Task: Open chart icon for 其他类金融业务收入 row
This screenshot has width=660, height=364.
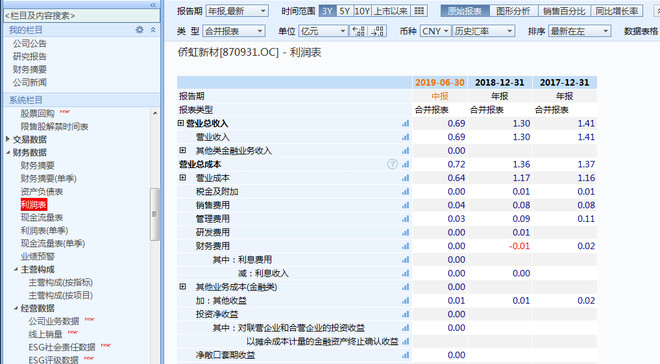Action: (x=405, y=151)
